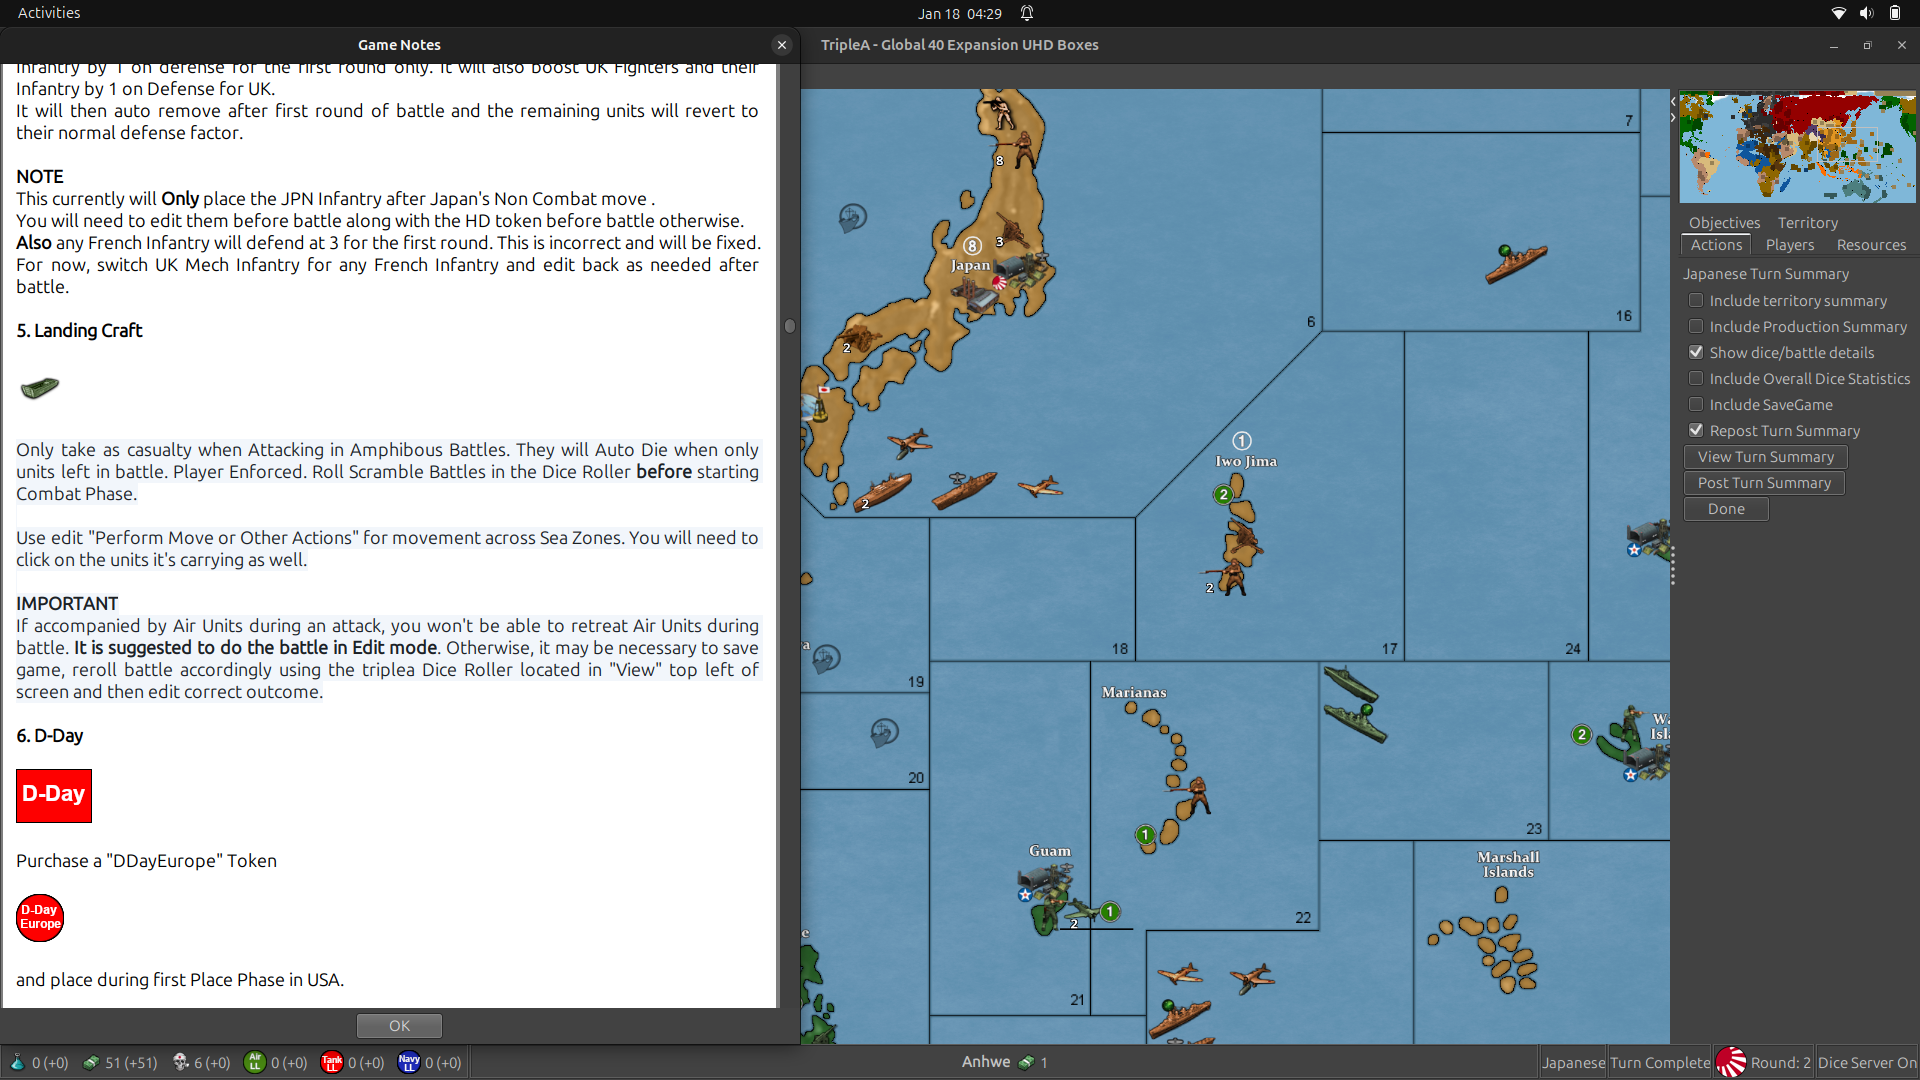Click the tech flask resource icon
This screenshot has width=1920, height=1080.
coord(17,1062)
